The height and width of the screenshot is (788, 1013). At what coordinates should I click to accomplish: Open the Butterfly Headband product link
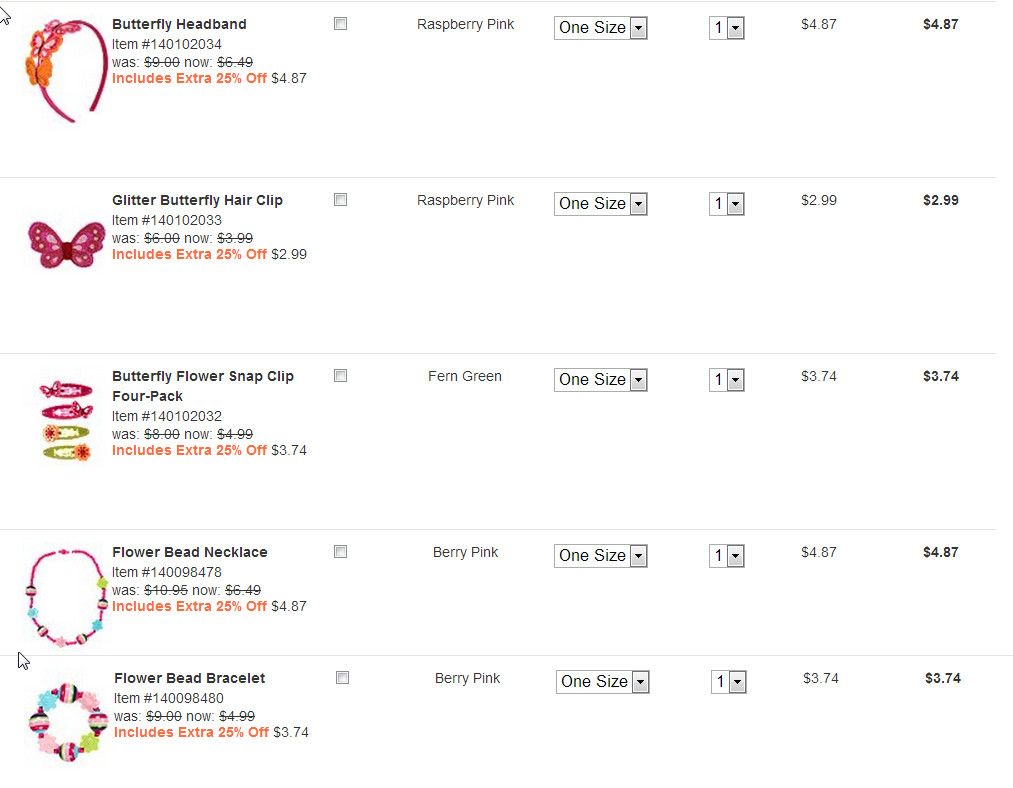pos(179,24)
